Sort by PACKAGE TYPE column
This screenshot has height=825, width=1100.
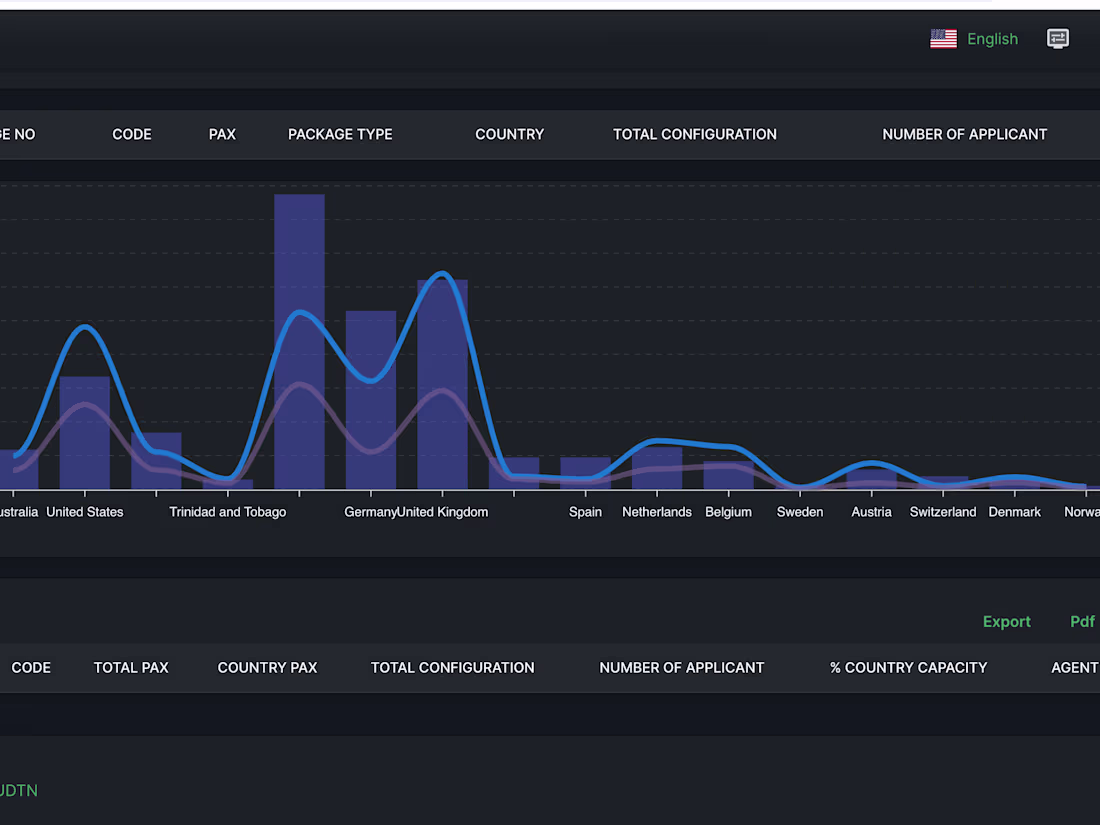click(340, 134)
